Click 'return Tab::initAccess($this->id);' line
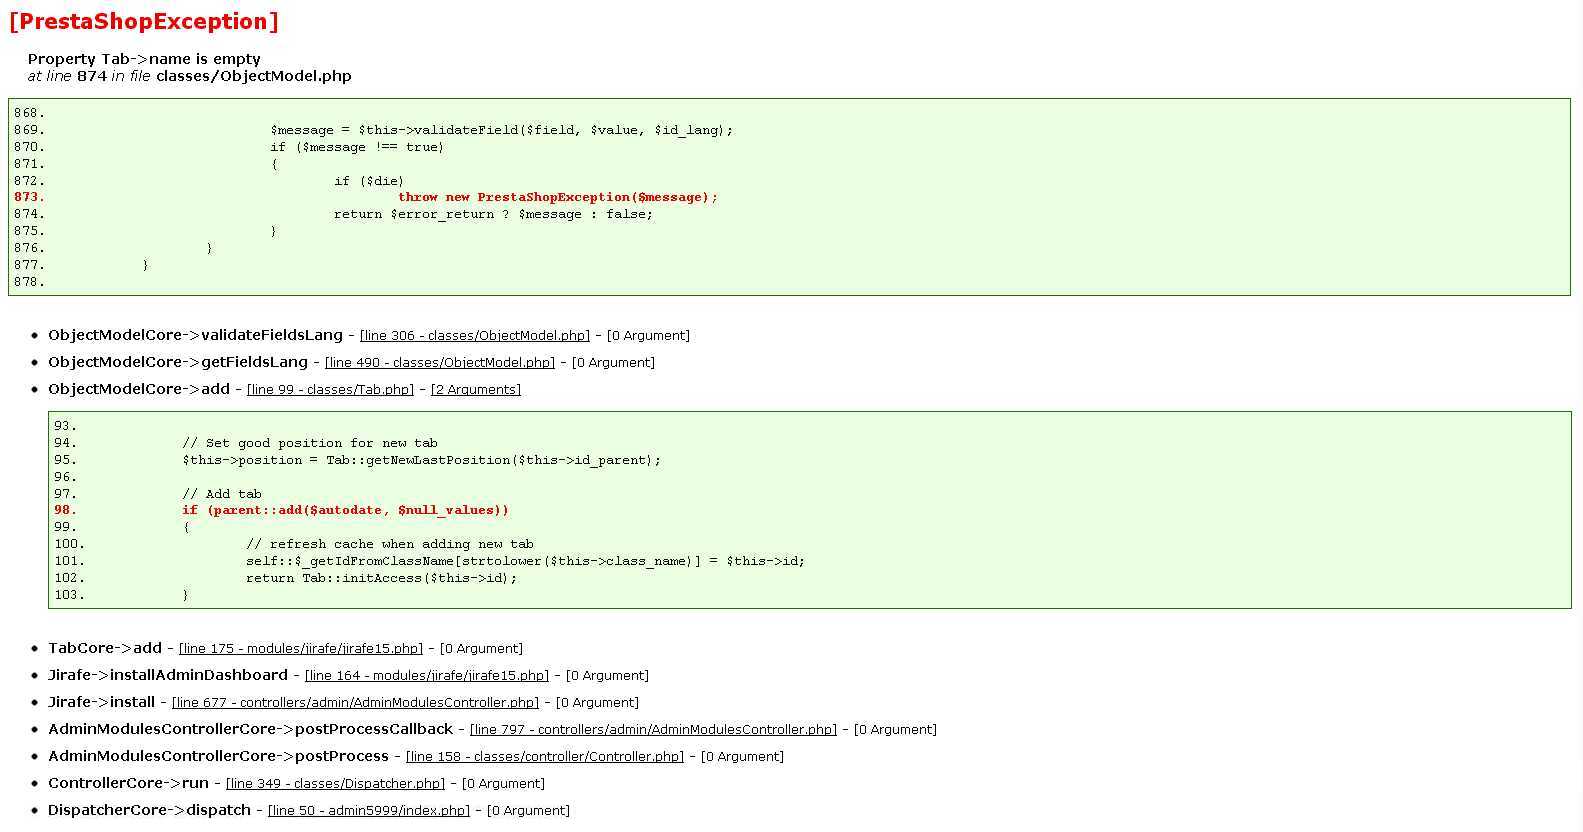 [382, 578]
